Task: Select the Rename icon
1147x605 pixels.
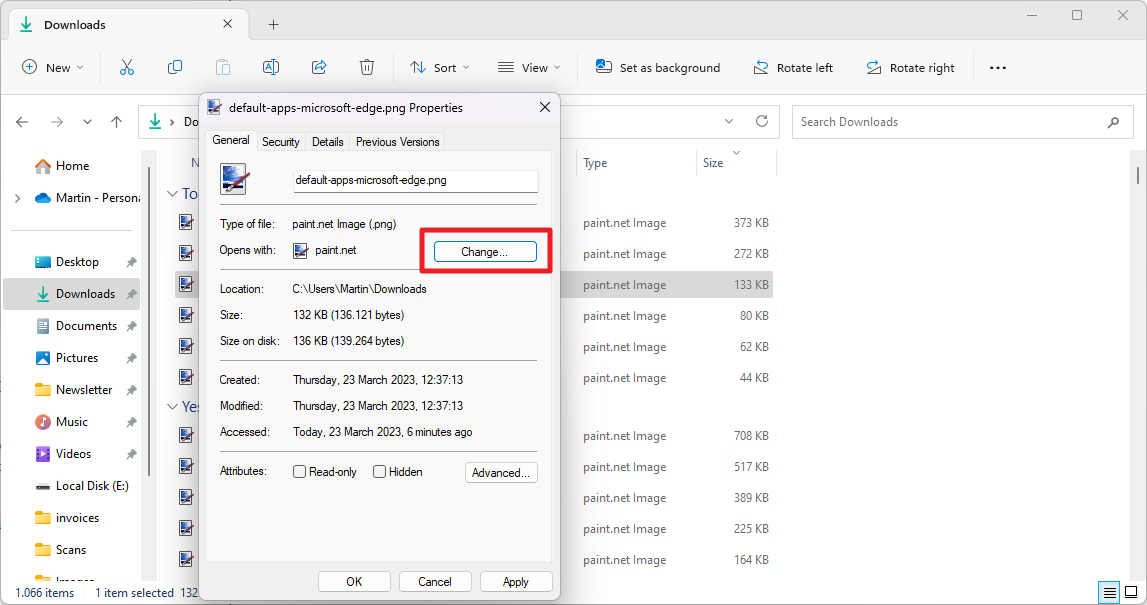Action: [270, 66]
